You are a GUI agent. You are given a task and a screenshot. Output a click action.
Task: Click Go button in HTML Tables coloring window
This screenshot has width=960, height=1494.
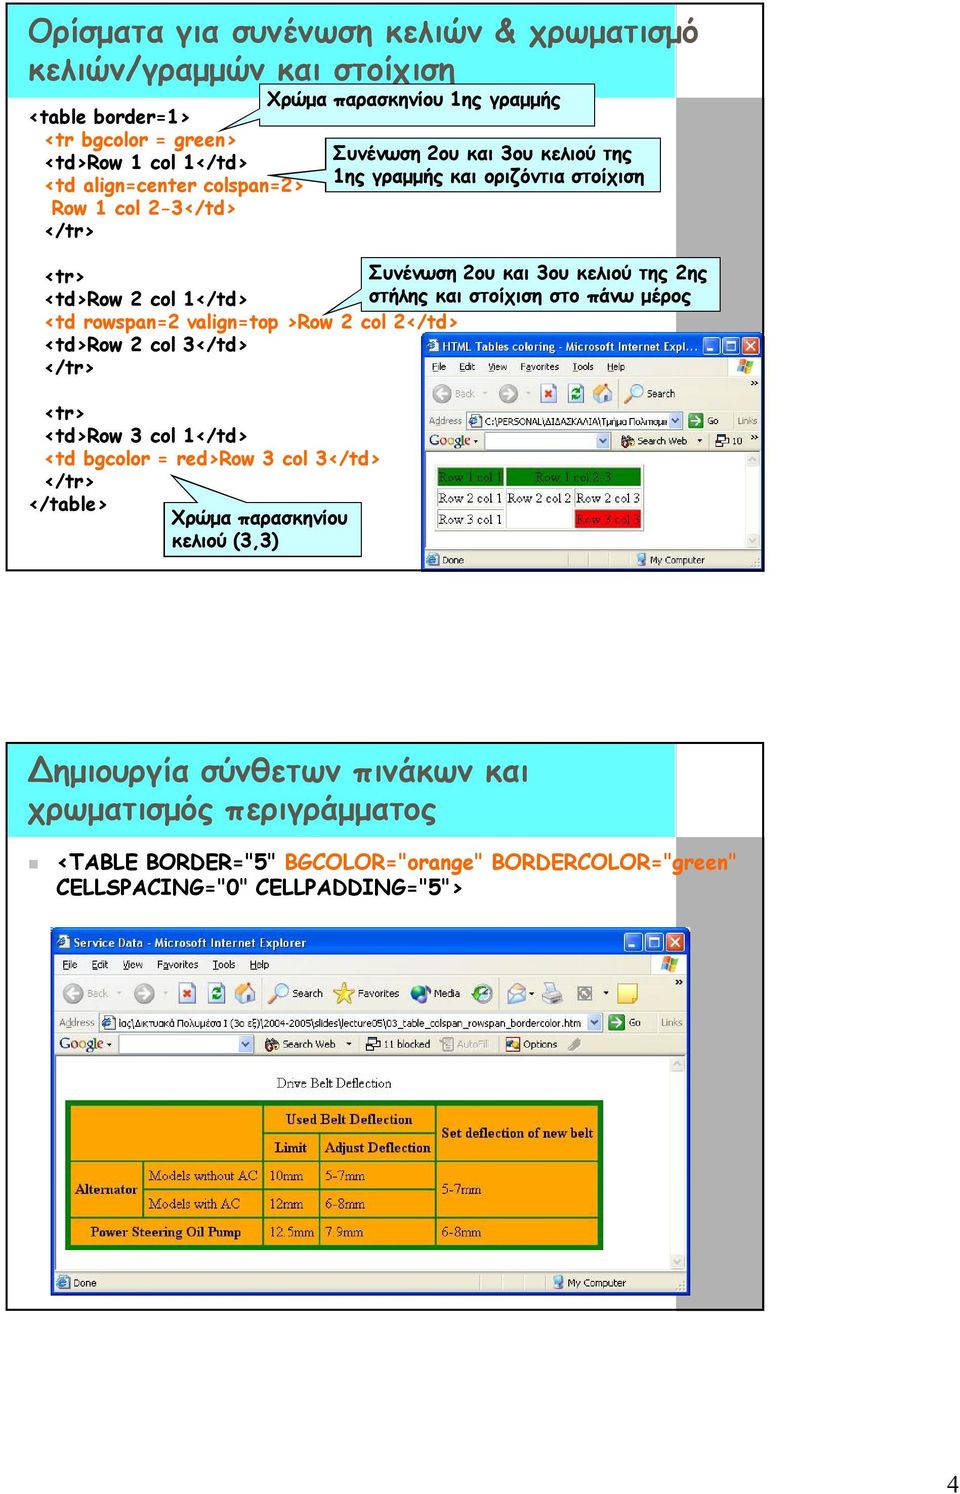[704, 421]
